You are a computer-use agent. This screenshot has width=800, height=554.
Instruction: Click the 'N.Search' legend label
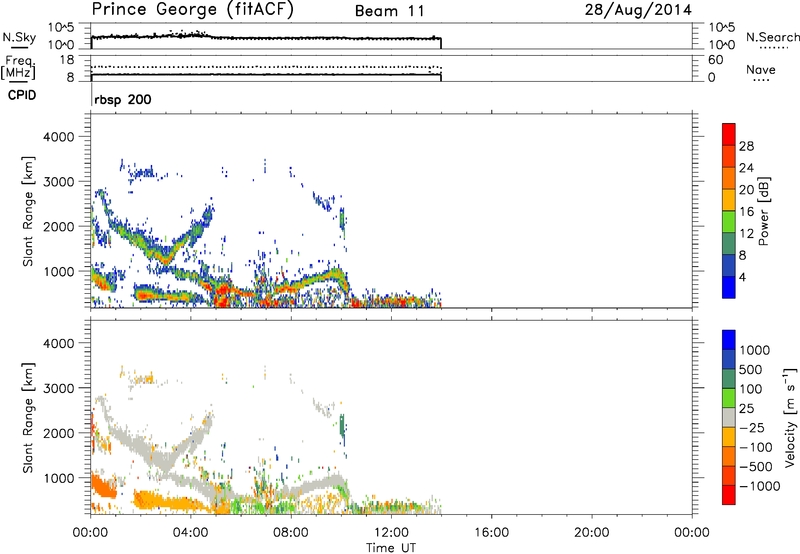(x=772, y=37)
